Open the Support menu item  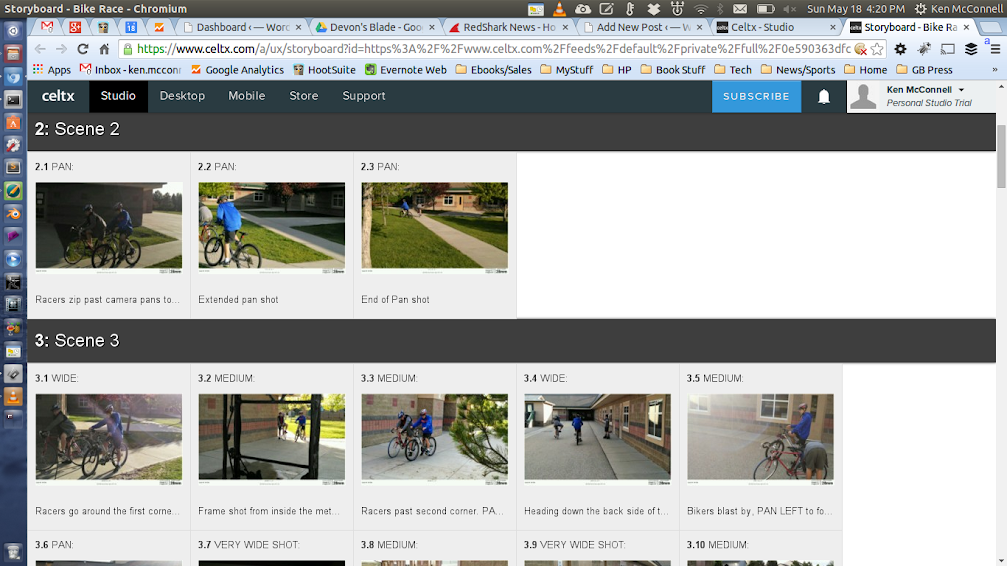pyautogui.click(x=363, y=96)
